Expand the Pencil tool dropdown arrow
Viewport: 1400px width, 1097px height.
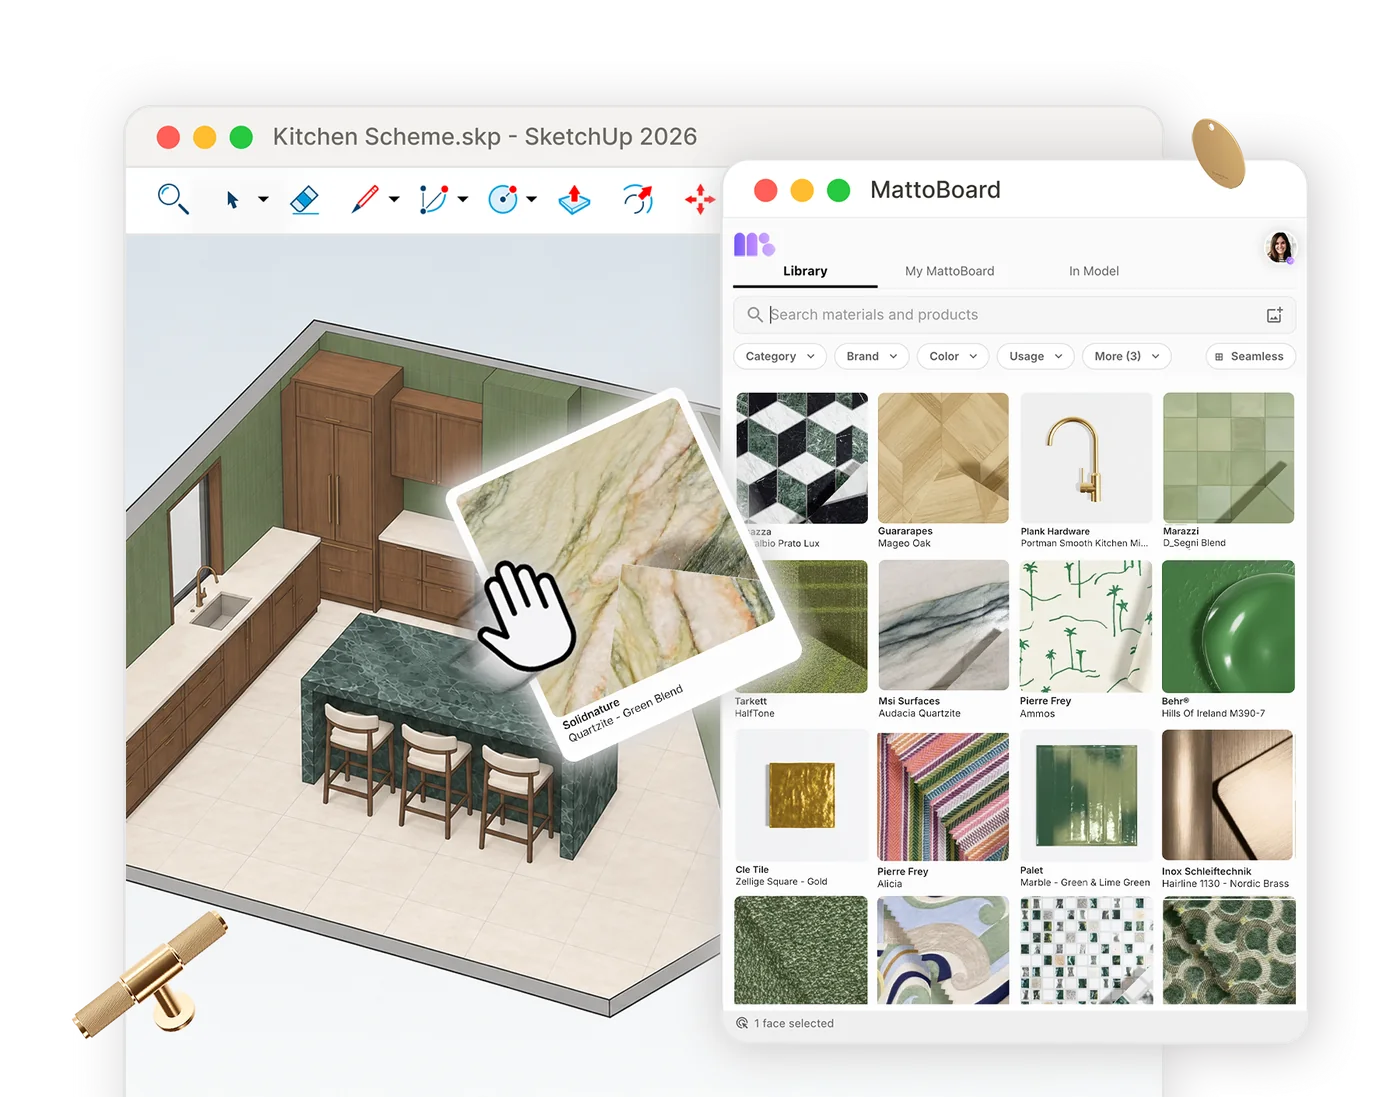[x=394, y=199]
